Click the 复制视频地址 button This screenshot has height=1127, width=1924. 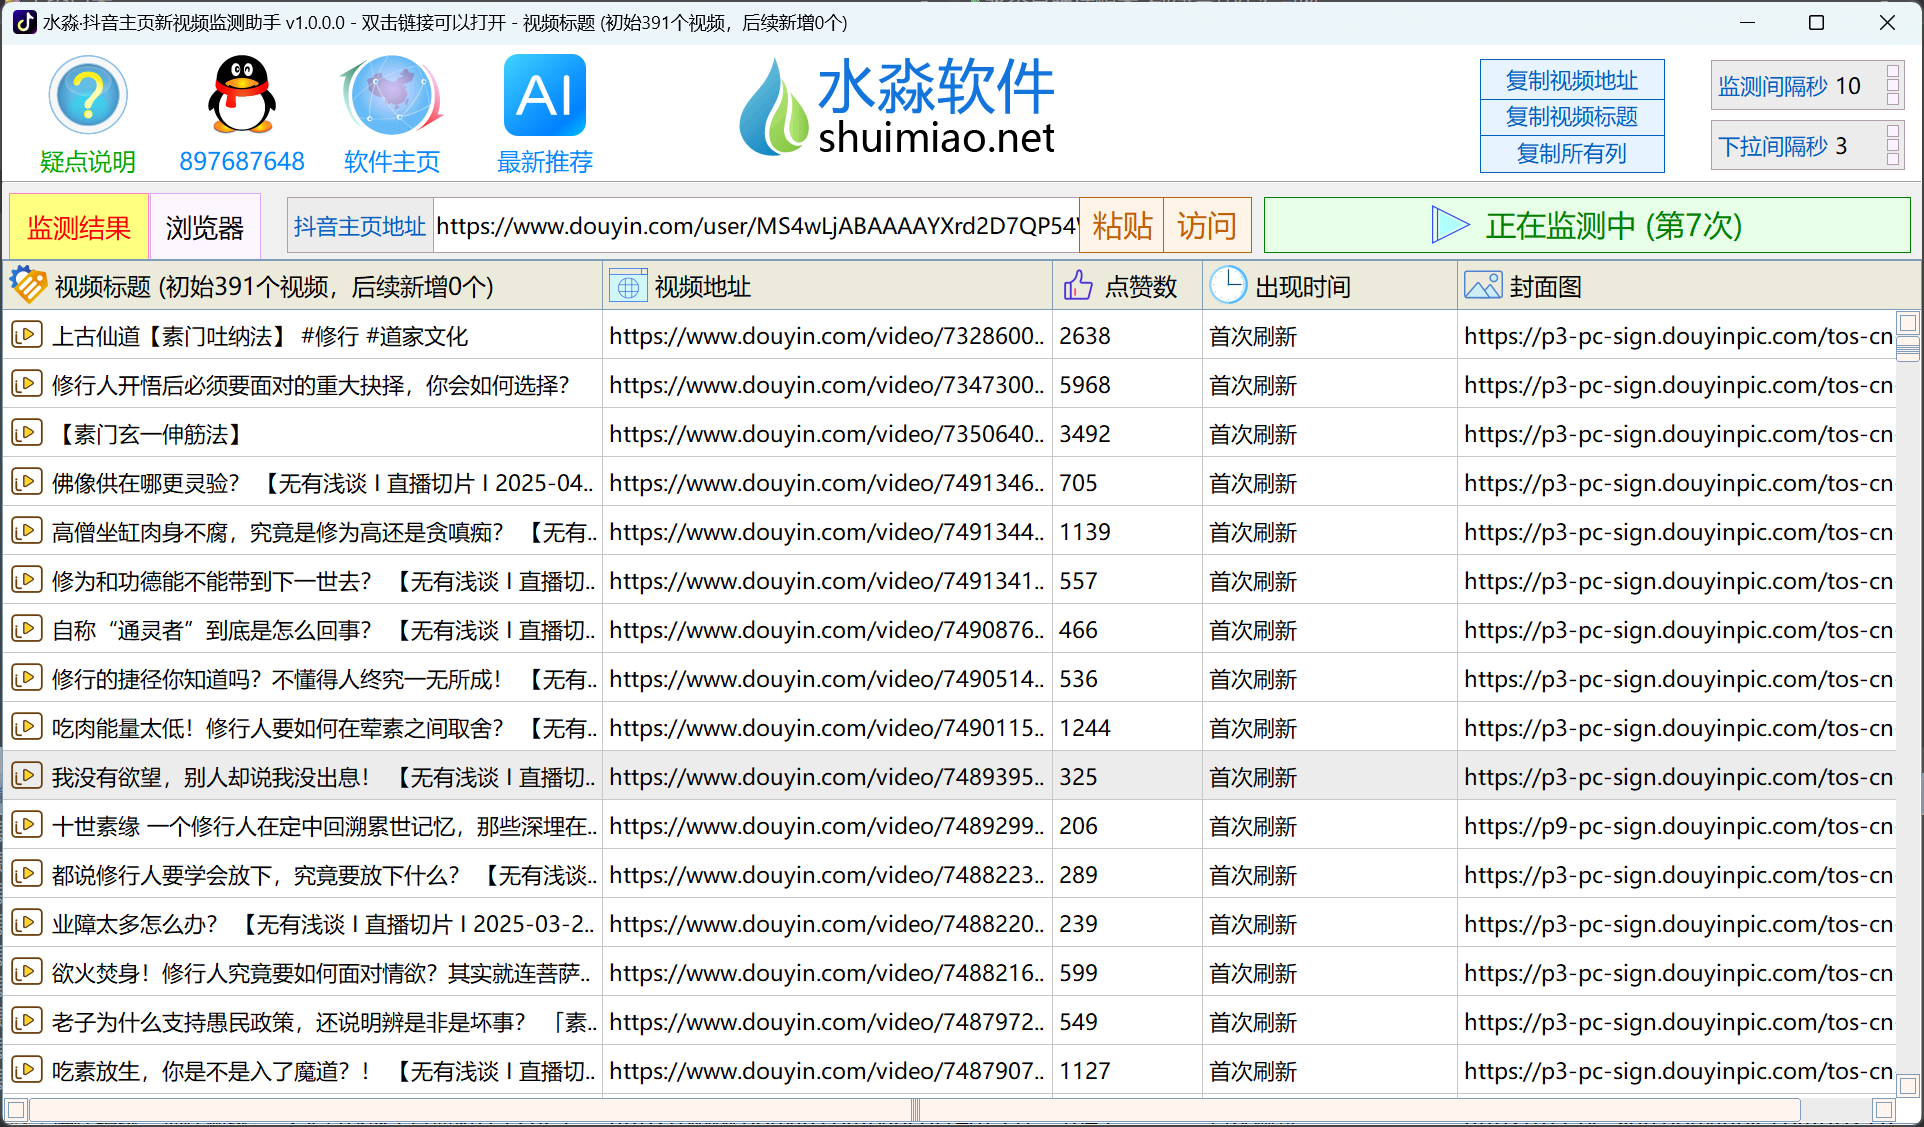tap(1572, 80)
